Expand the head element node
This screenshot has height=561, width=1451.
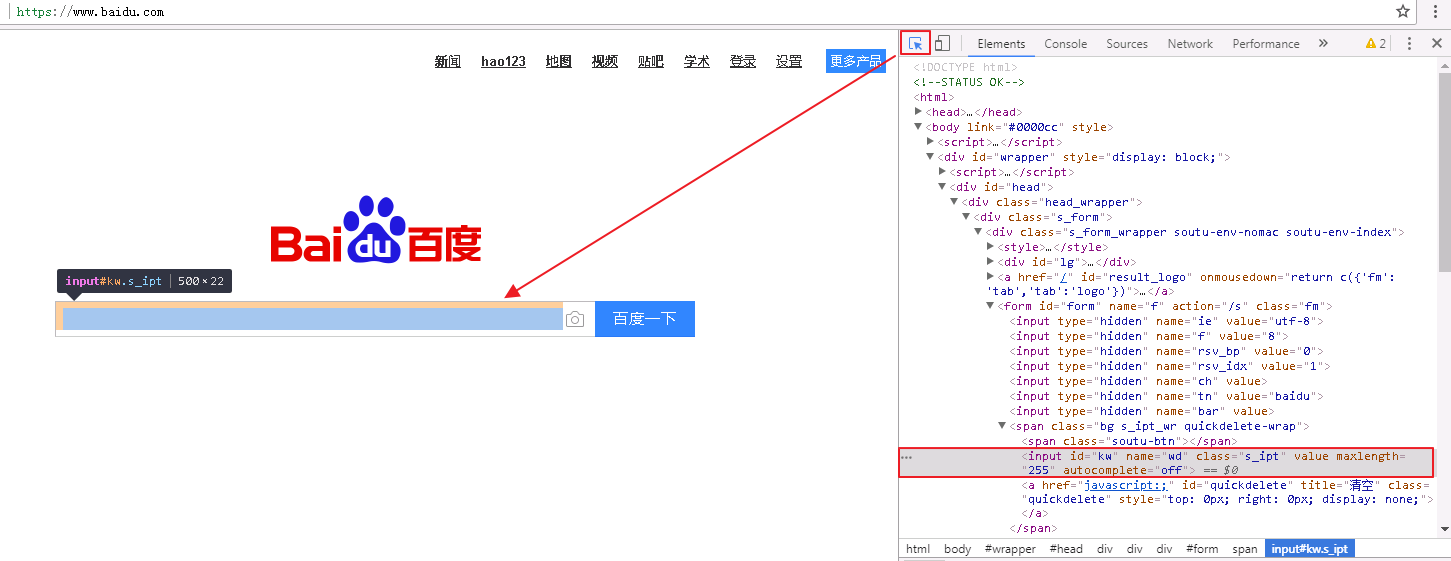919,112
